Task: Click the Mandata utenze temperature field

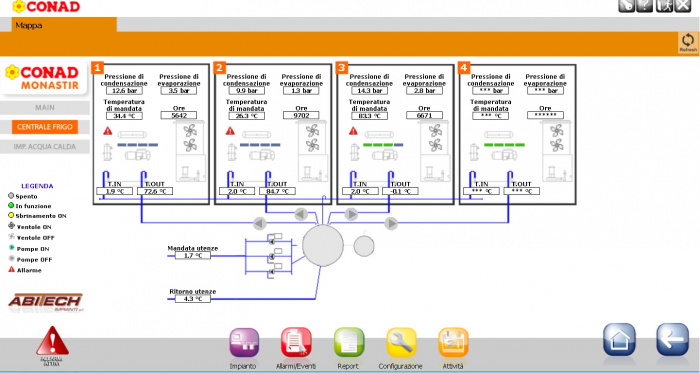Action: tap(192, 256)
